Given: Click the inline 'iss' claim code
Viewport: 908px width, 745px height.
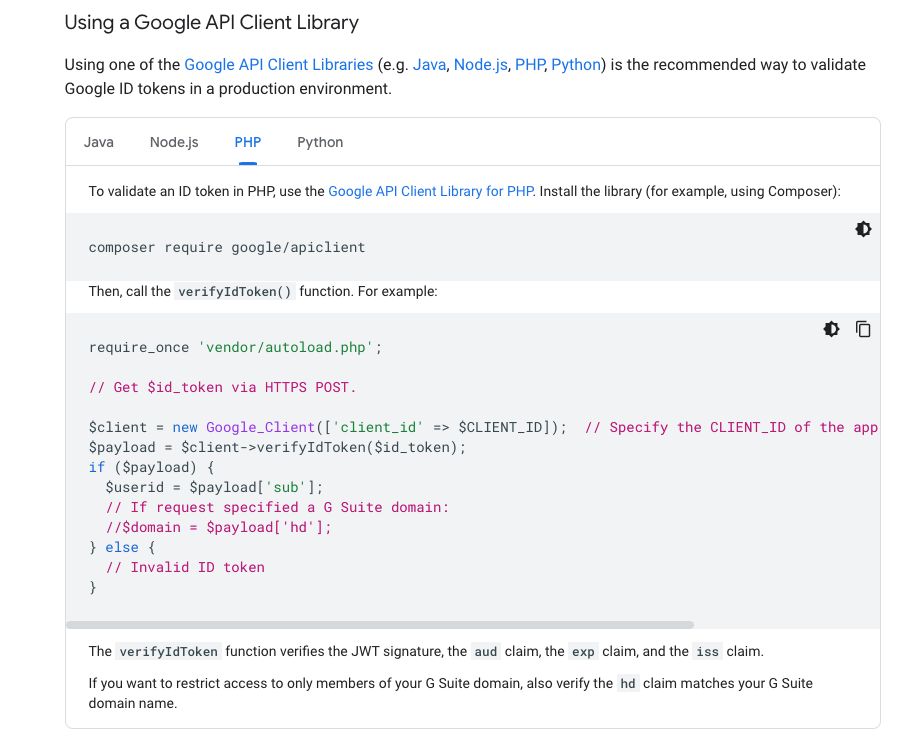Looking at the screenshot, I should point(707,651).
